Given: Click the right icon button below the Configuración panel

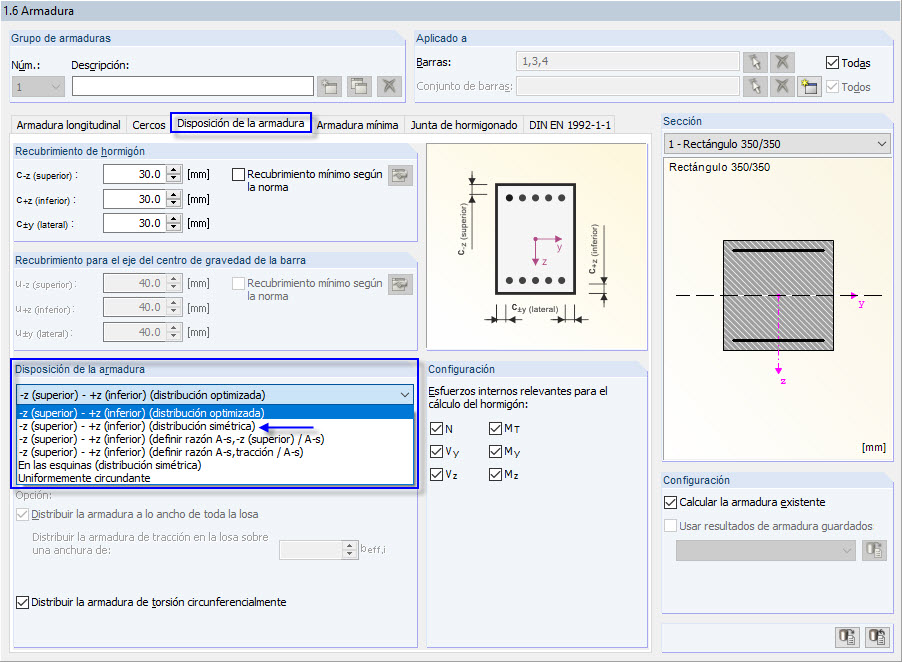Looking at the screenshot, I should 878,637.
